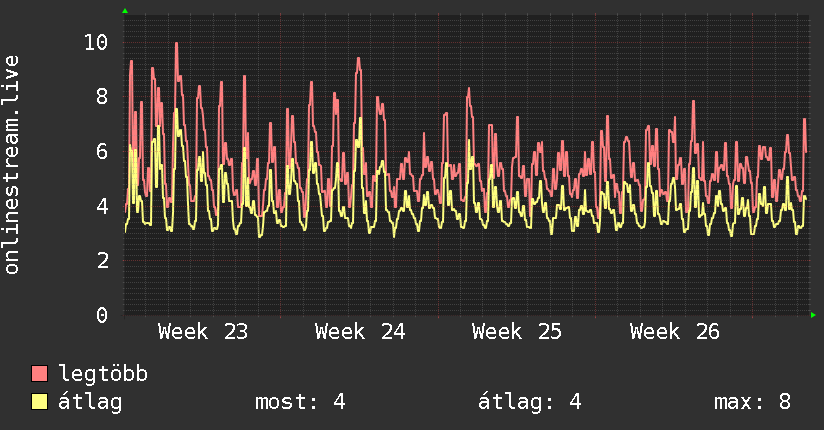Viewport: 824px width, 430px height.
Task: Click the 2 value on y-axis
Action: click(102, 260)
